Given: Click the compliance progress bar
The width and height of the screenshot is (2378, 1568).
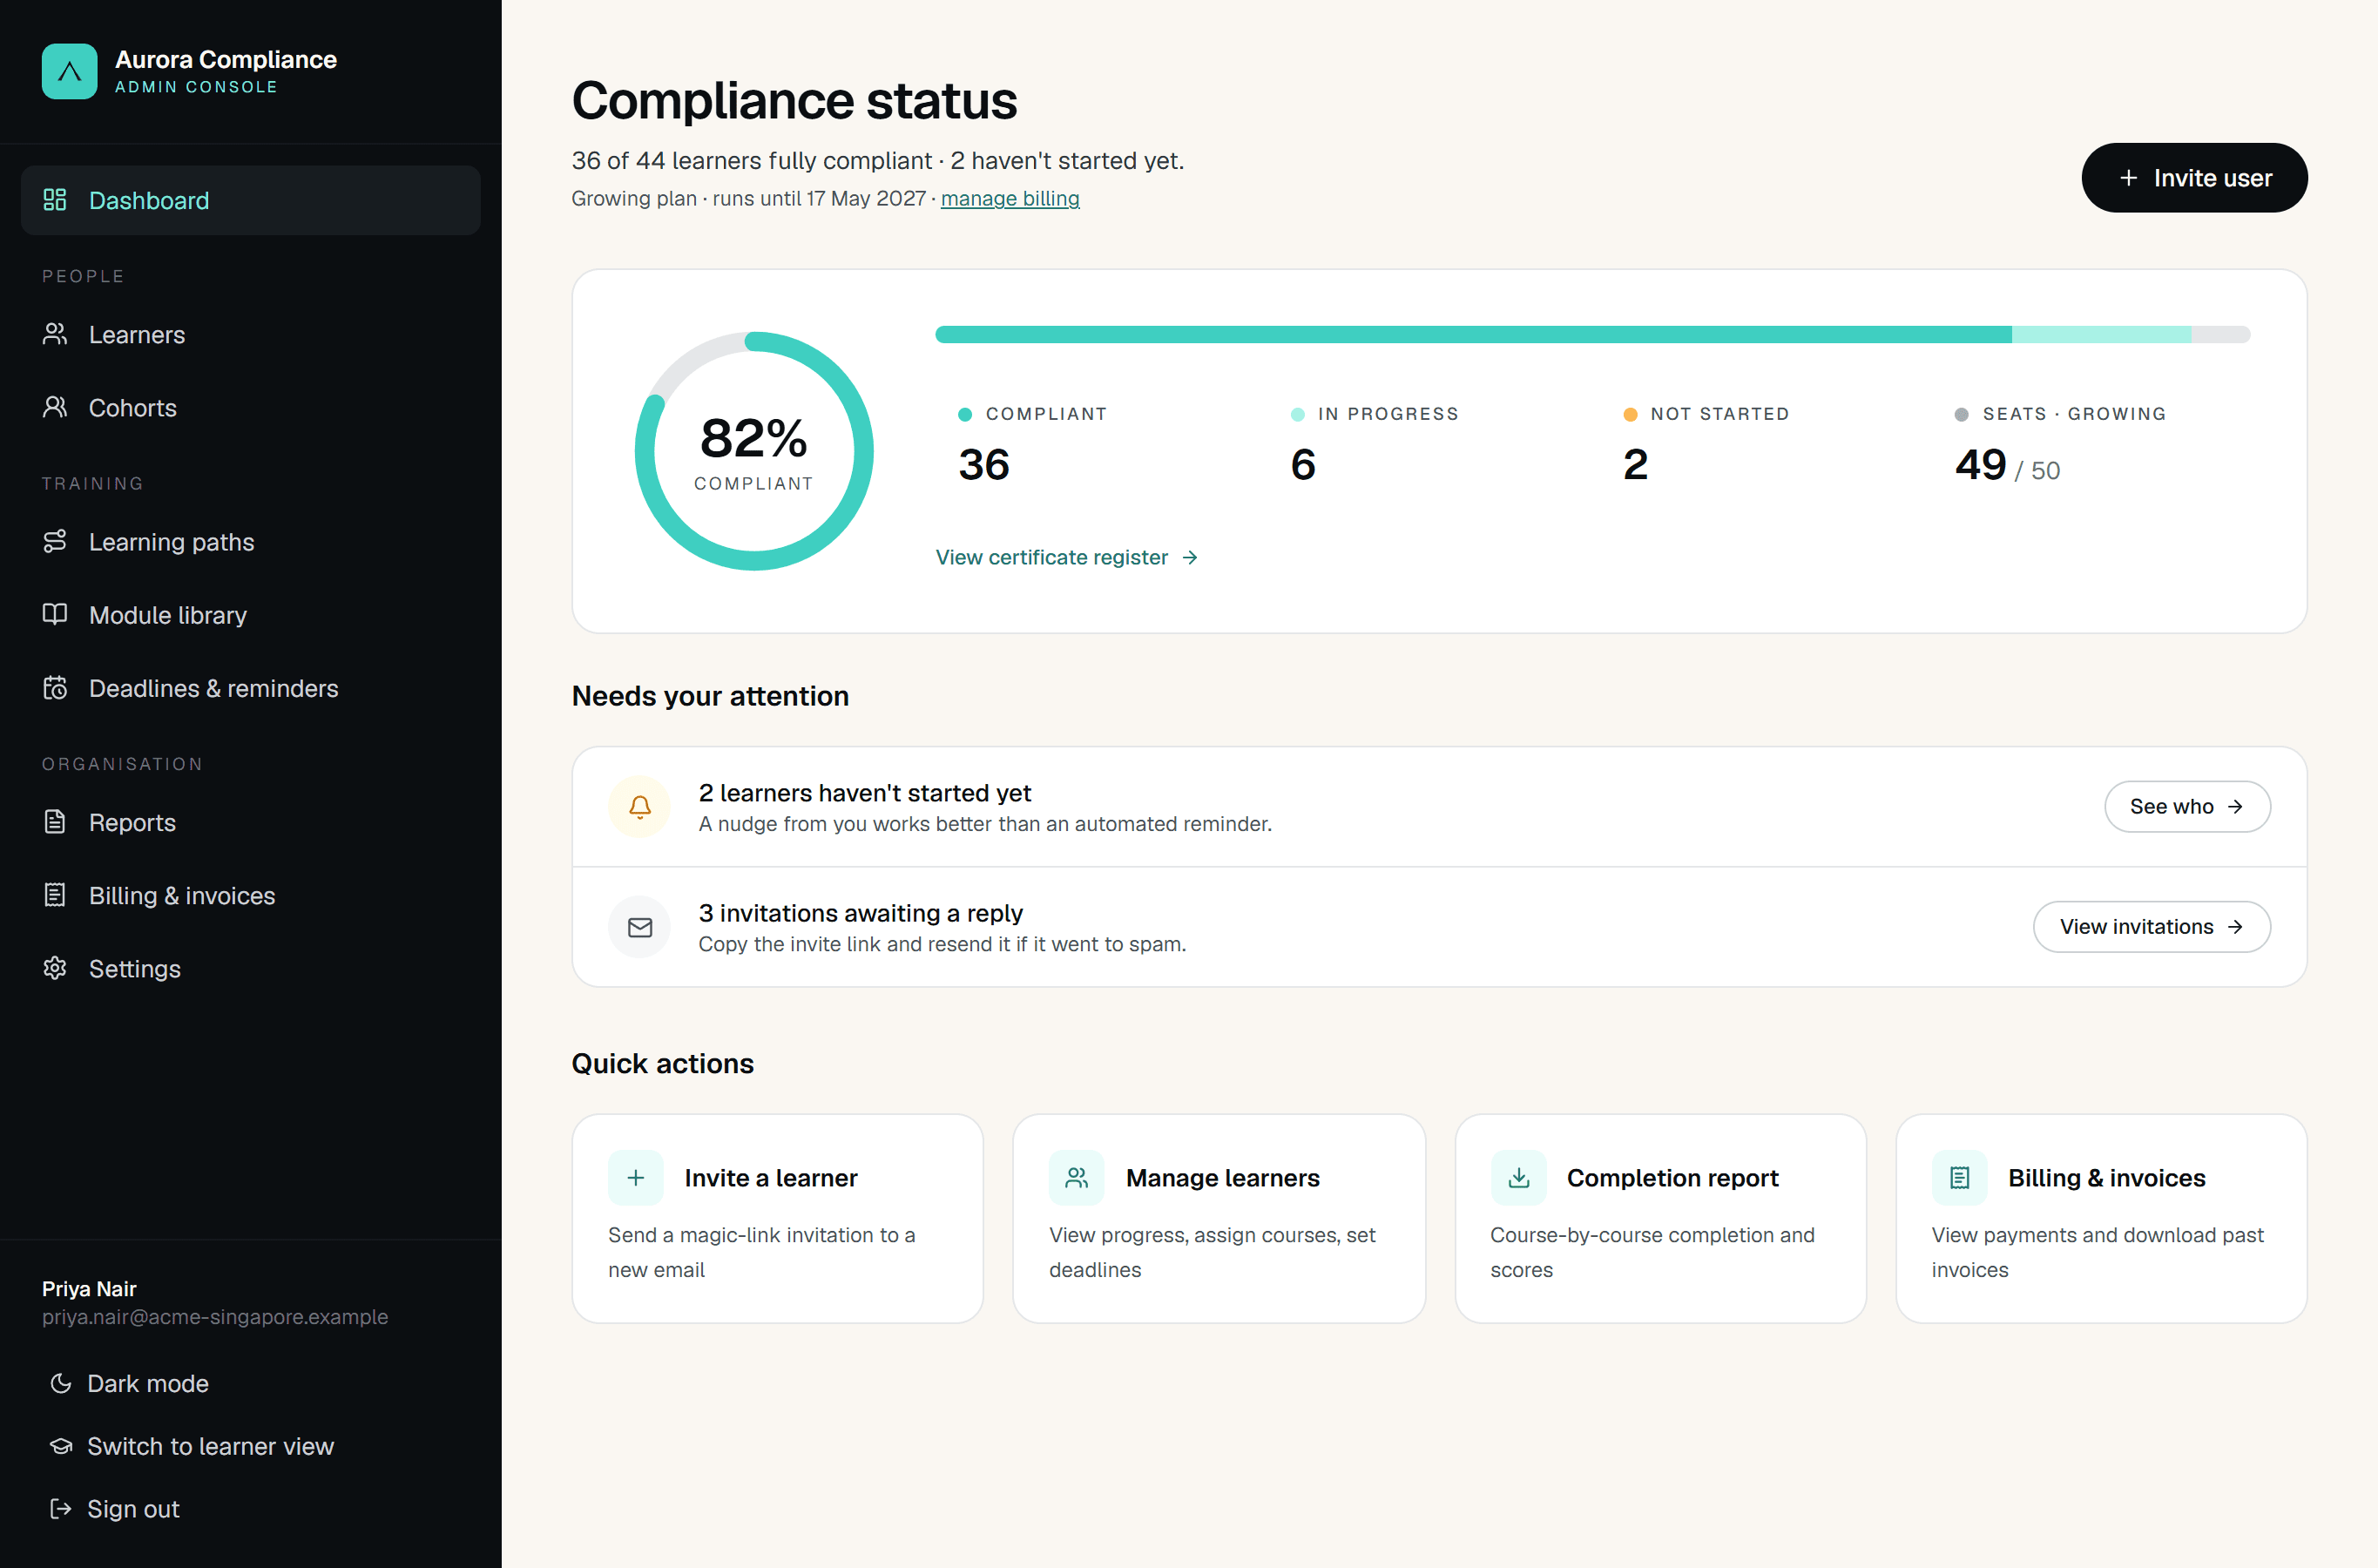Looking at the screenshot, I should 1592,334.
